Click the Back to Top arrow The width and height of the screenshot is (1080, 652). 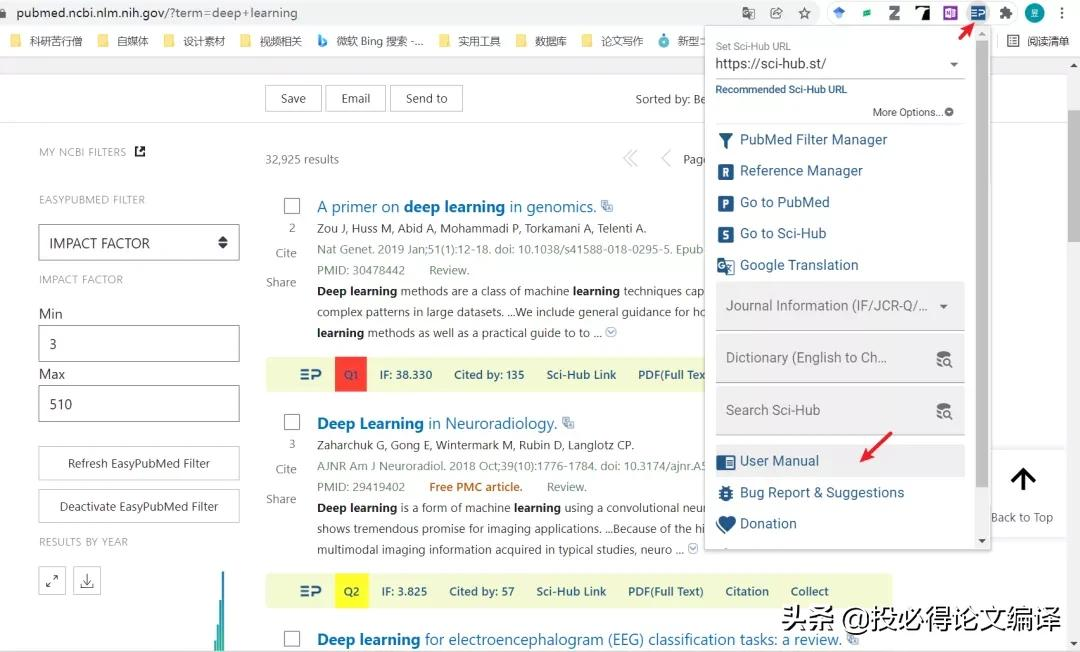(x=1023, y=479)
